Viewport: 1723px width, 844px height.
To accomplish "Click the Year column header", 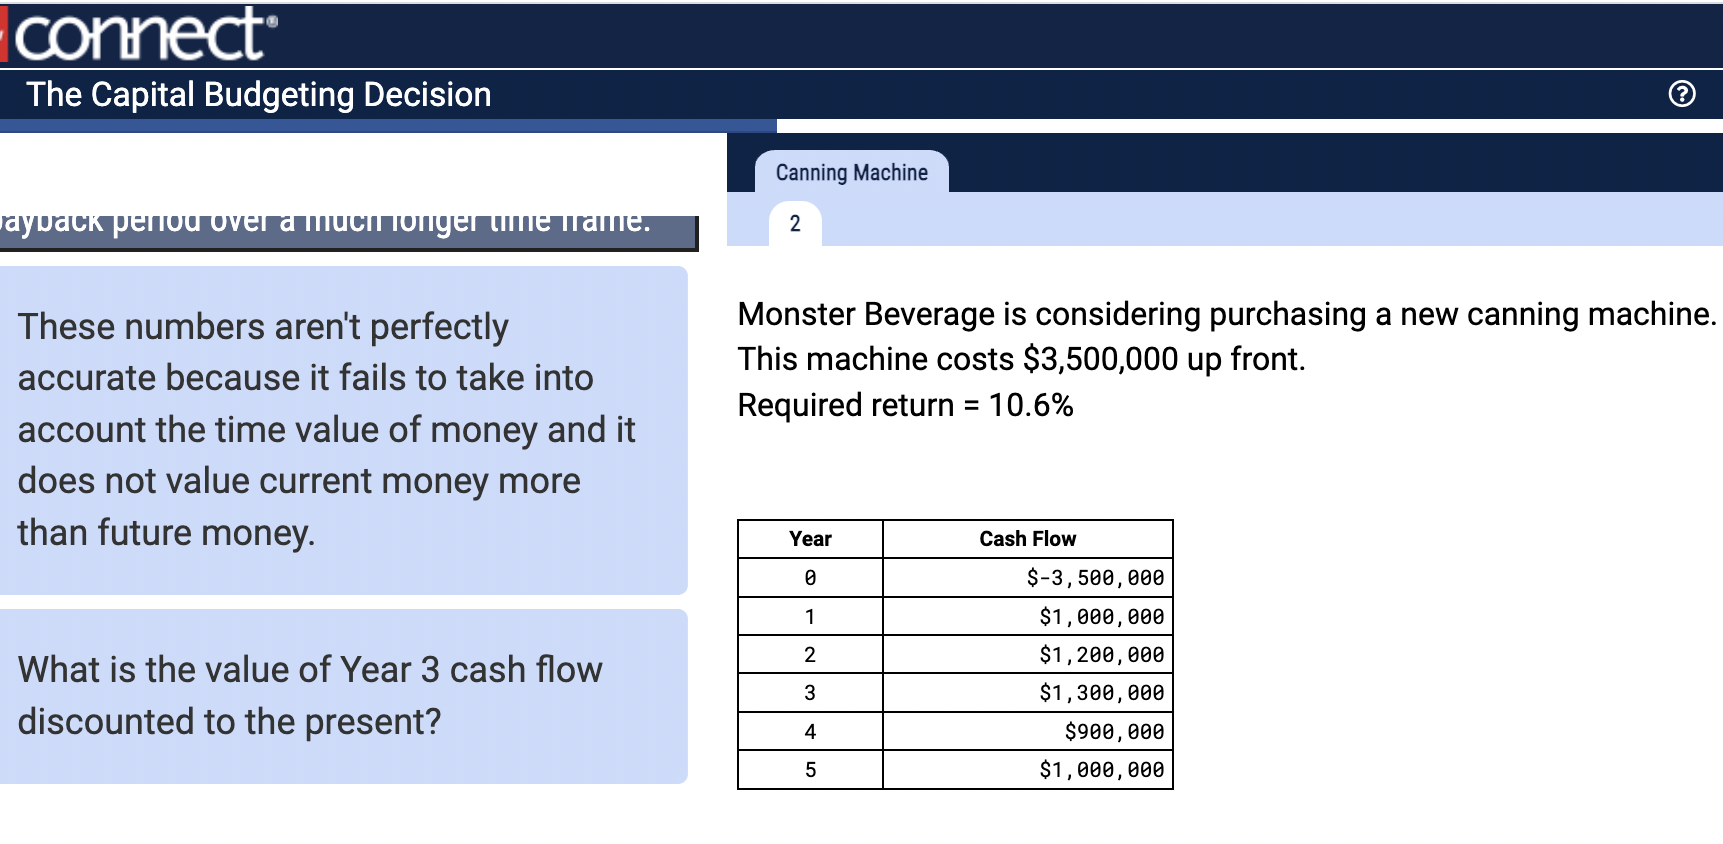I will 810,539.
